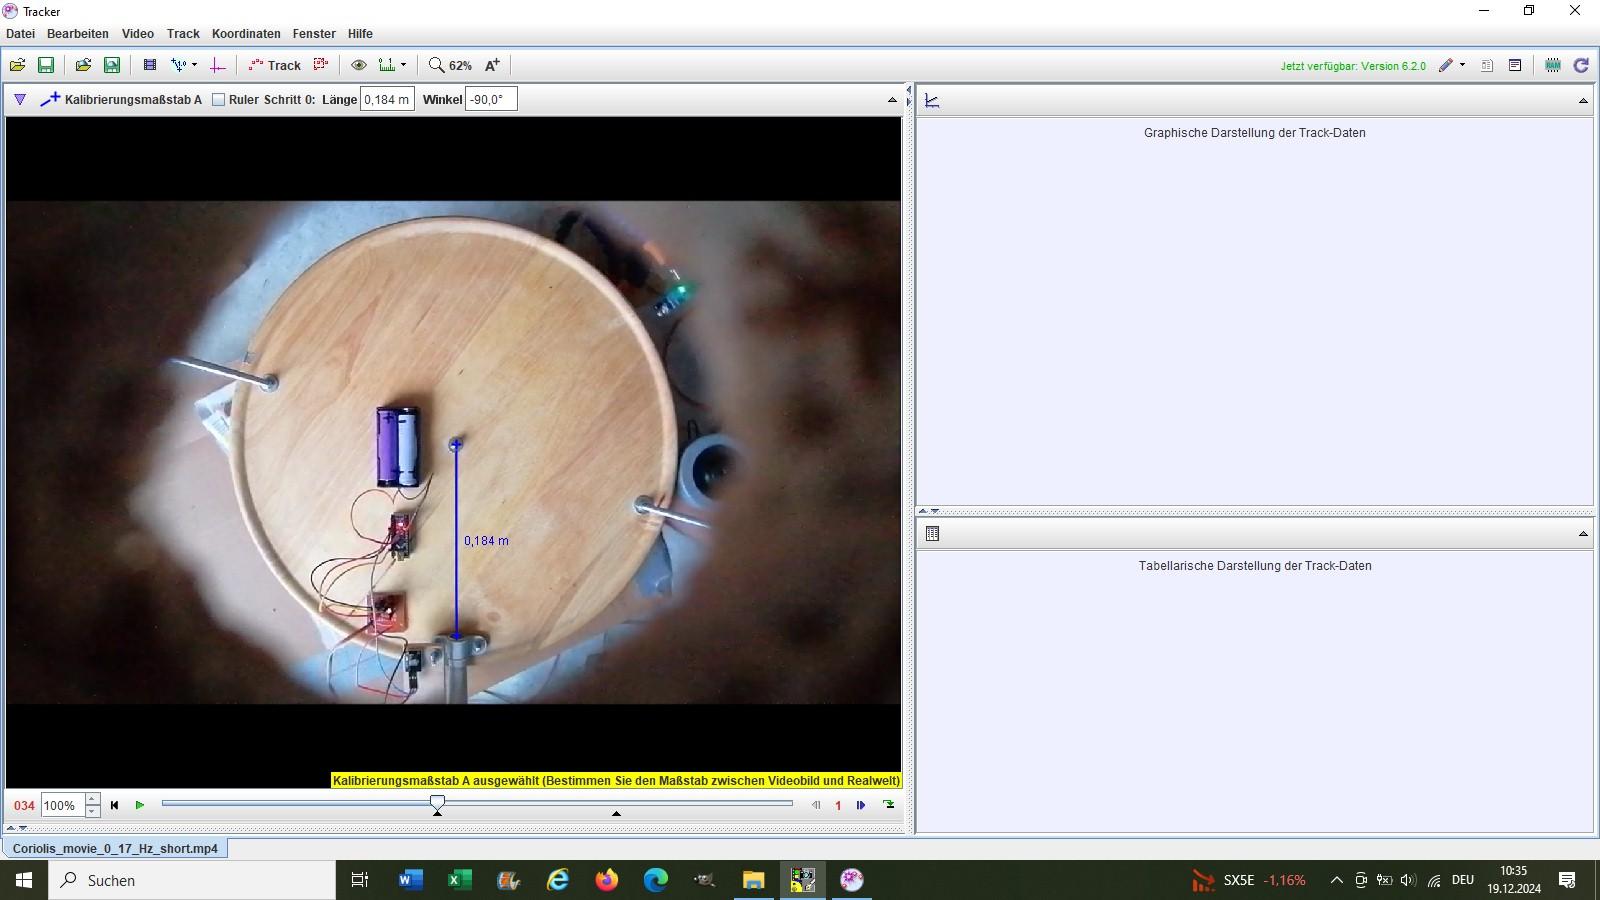This screenshot has width=1600, height=900.
Task: Open the Koordinaten menu
Action: pyautogui.click(x=246, y=34)
